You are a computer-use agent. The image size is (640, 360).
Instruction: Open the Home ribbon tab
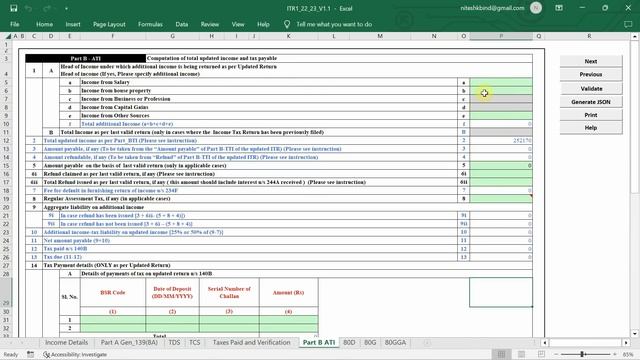[x=44, y=24]
